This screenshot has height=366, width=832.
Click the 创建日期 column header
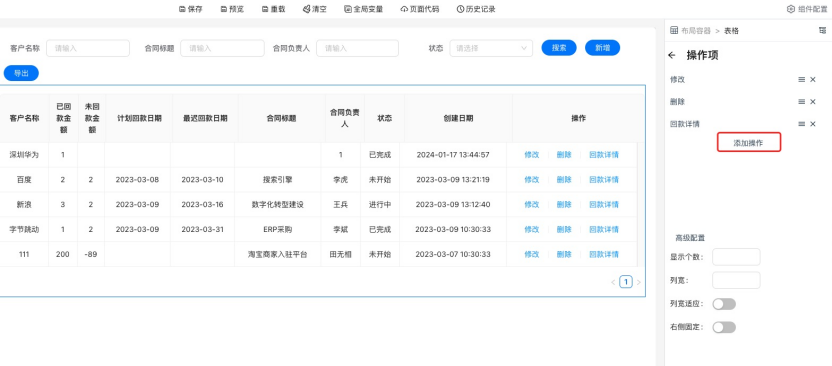pos(458,118)
